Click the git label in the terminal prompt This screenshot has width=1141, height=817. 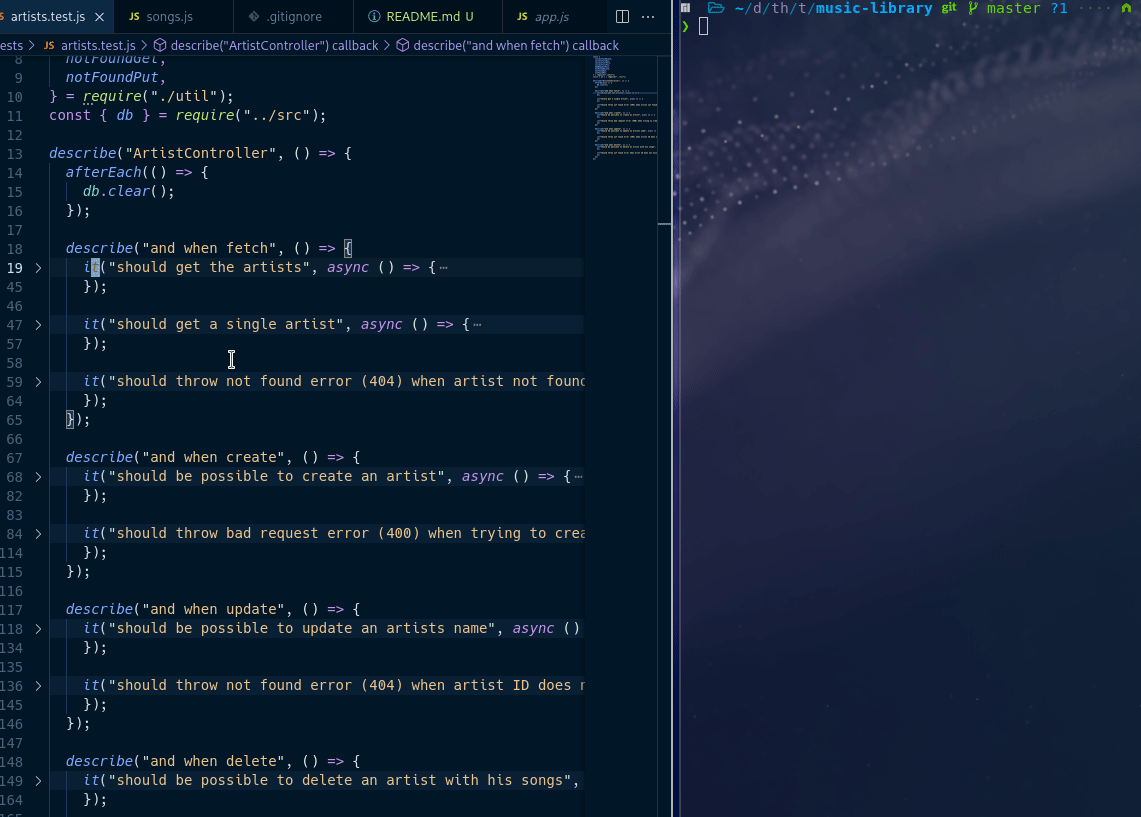pos(949,8)
